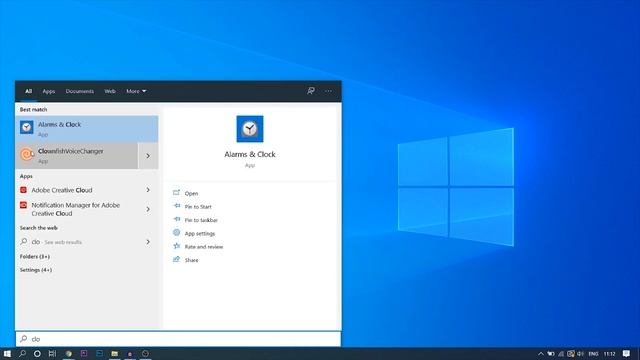Click the Alarms & Clock icon in best match
Image resolution: width=640 pixels, height=360 pixels.
click(27, 127)
